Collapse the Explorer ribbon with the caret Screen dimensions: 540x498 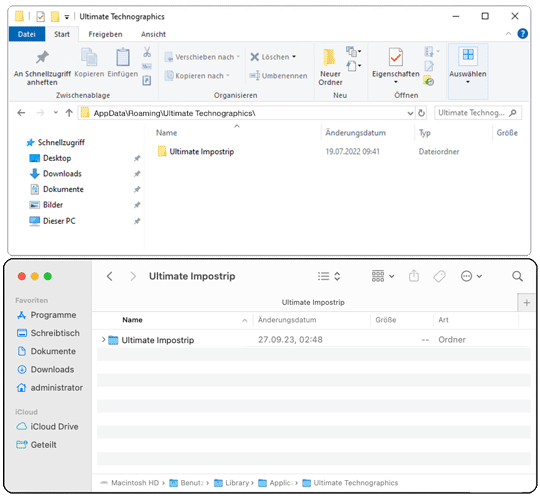(508, 34)
